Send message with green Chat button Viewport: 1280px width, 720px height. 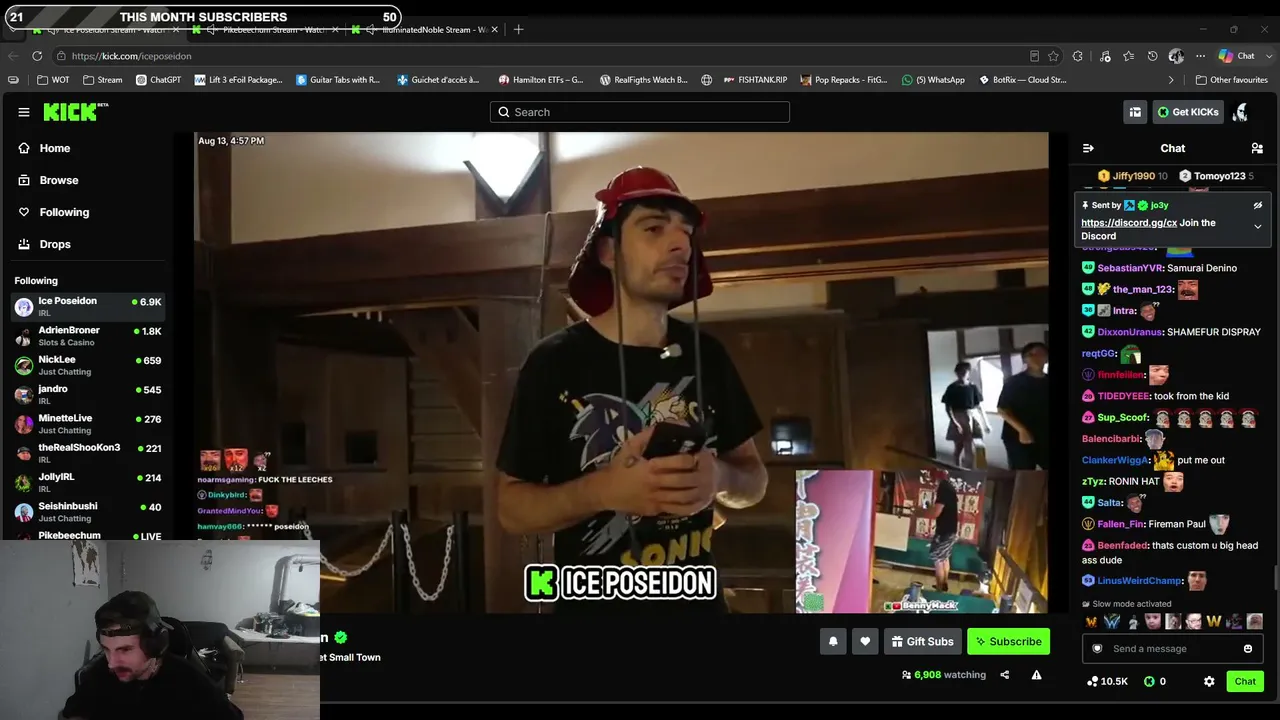(x=1245, y=681)
